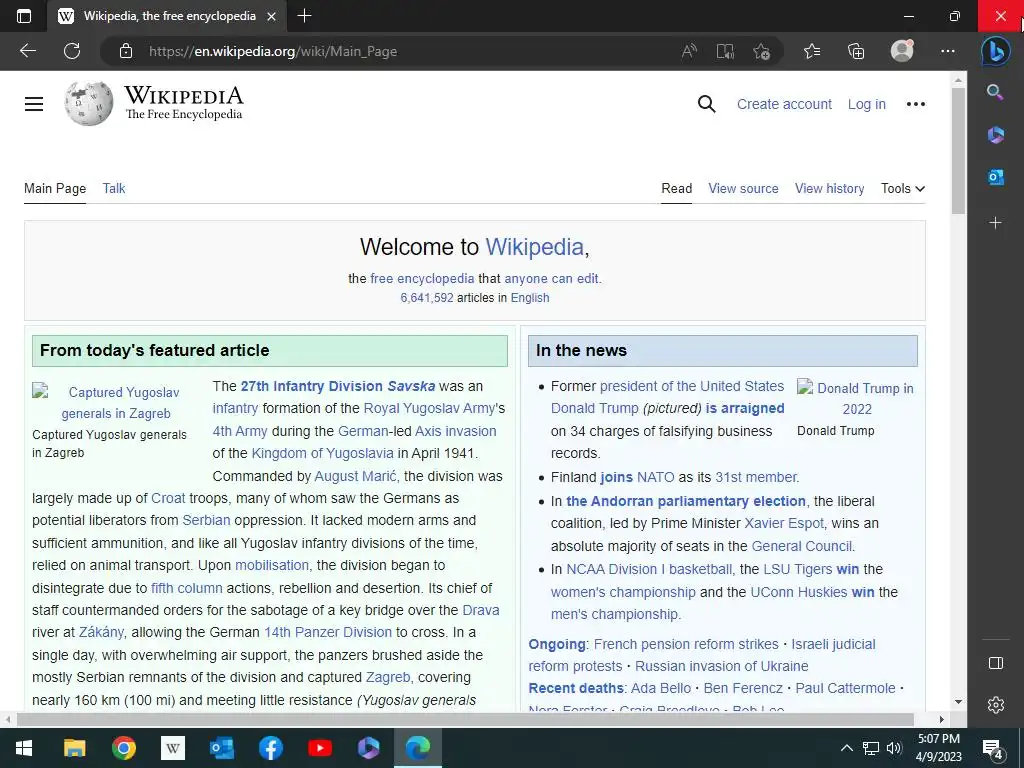Open Ben Ferencz recent death link

(x=743, y=688)
